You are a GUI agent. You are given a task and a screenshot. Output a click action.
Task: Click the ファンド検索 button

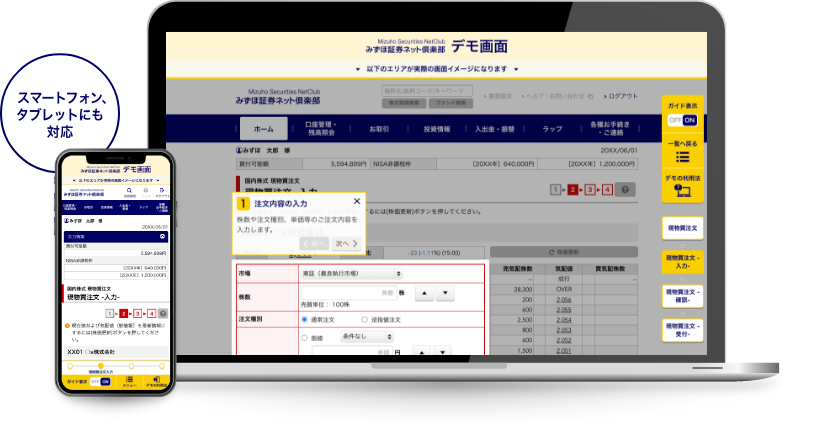coord(450,103)
